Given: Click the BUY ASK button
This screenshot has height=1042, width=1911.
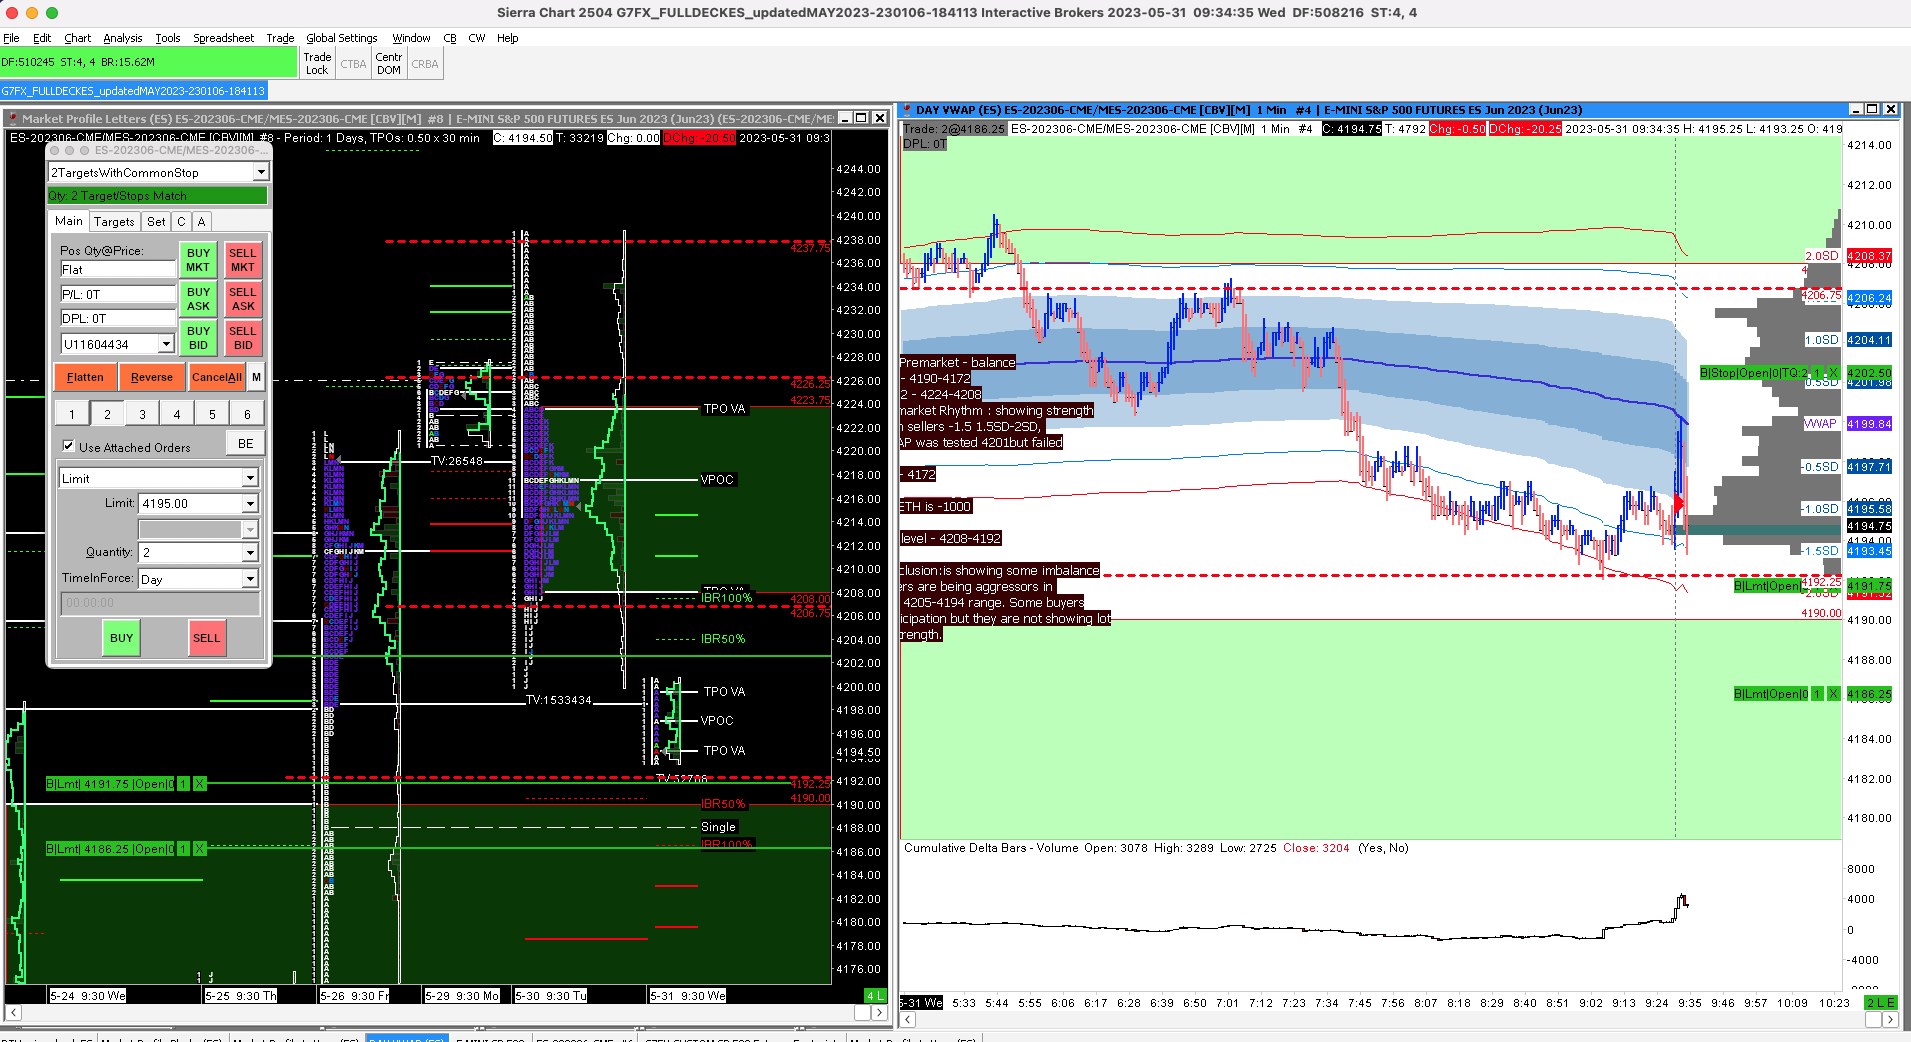Looking at the screenshot, I should tap(198, 299).
